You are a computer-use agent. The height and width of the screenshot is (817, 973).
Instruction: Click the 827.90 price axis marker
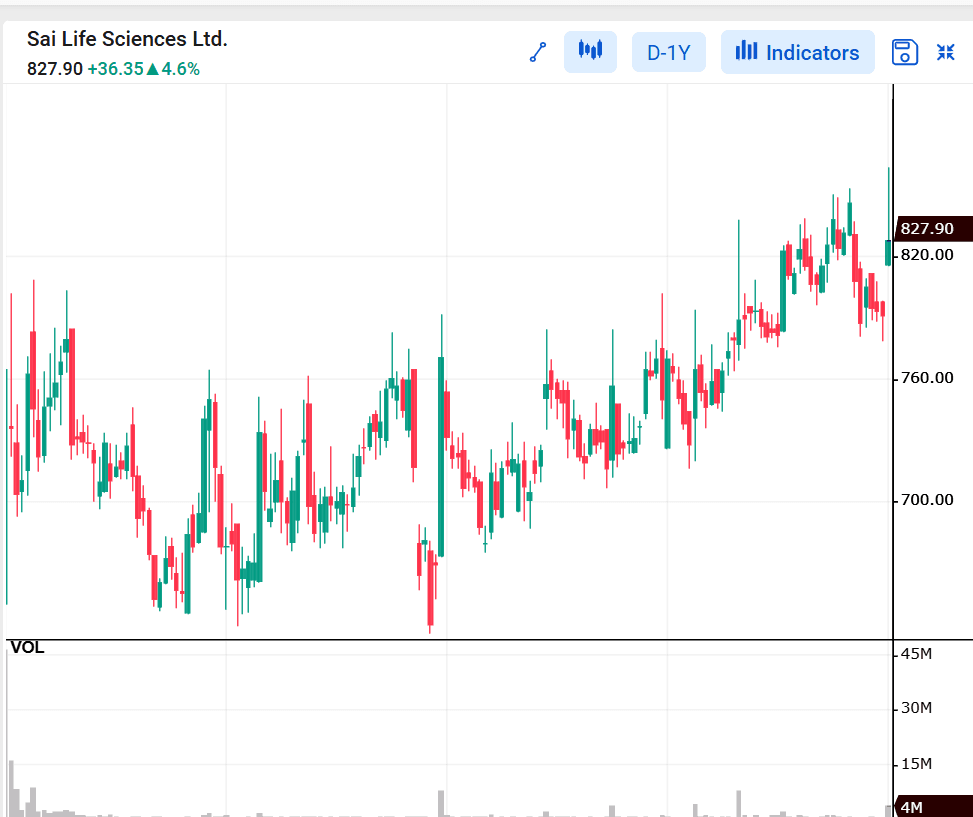933,228
